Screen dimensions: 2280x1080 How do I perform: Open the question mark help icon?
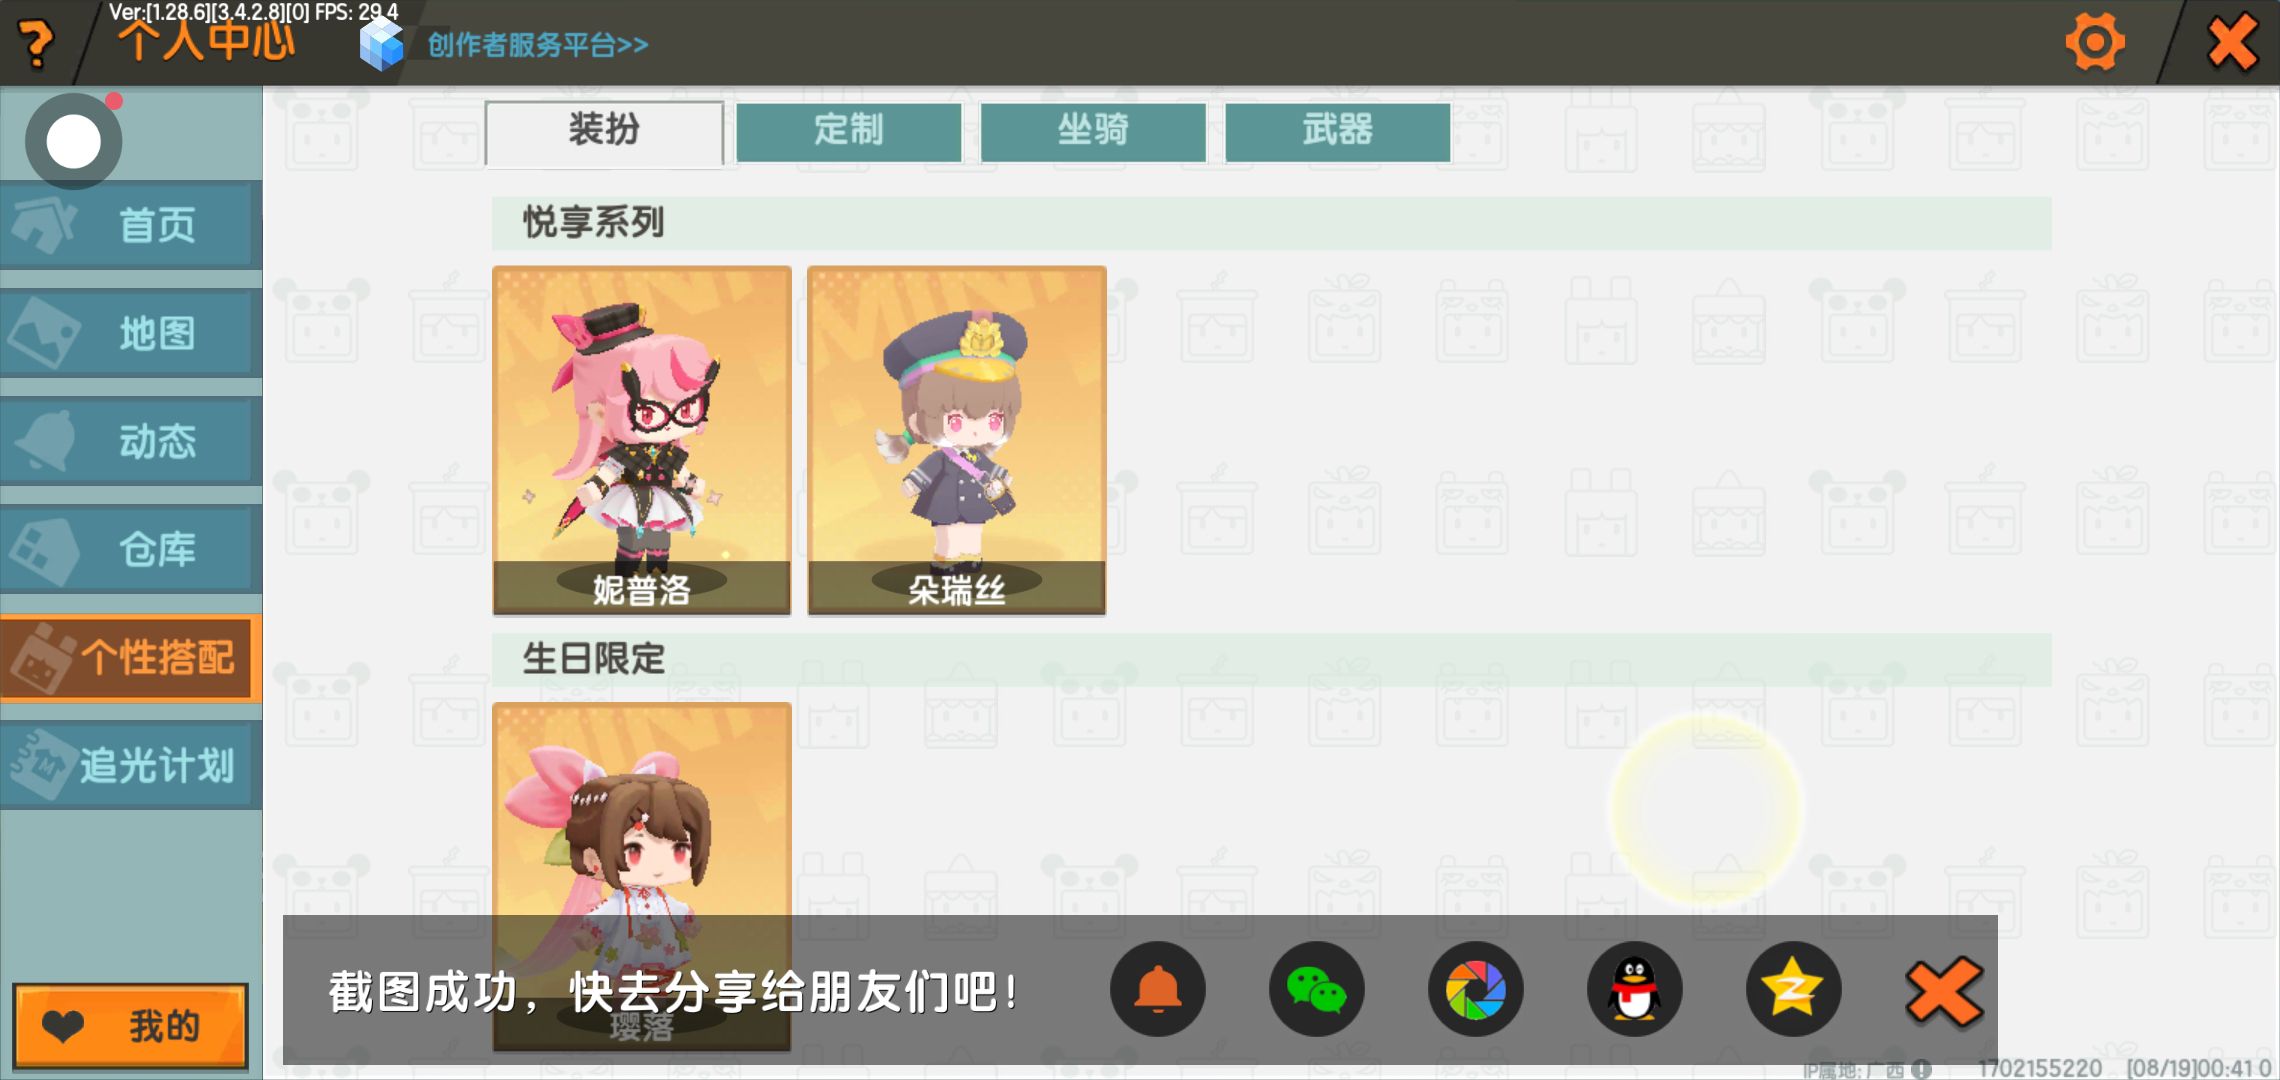tap(37, 43)
